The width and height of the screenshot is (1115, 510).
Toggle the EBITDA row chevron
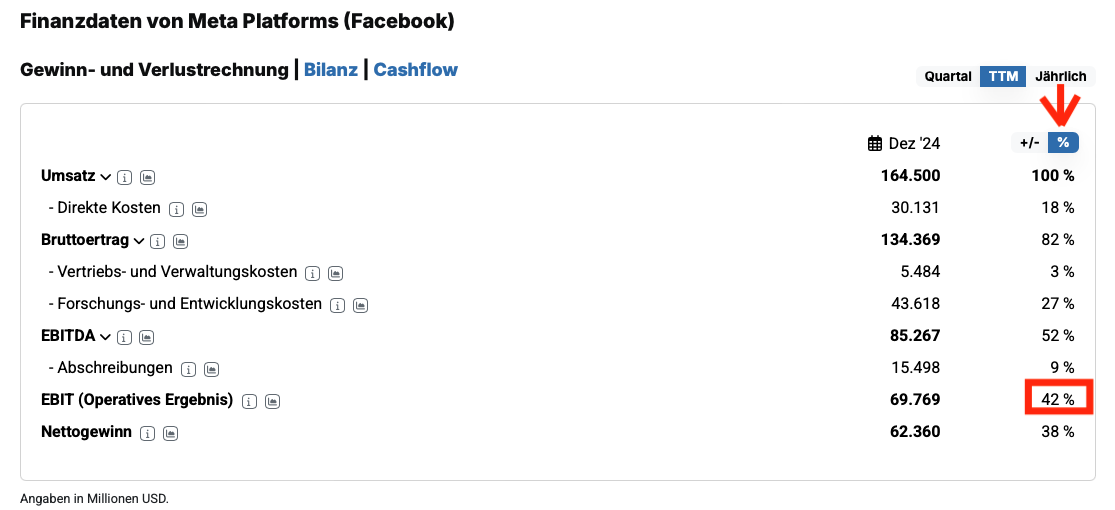pyautogui.click(x=105, y=337)
